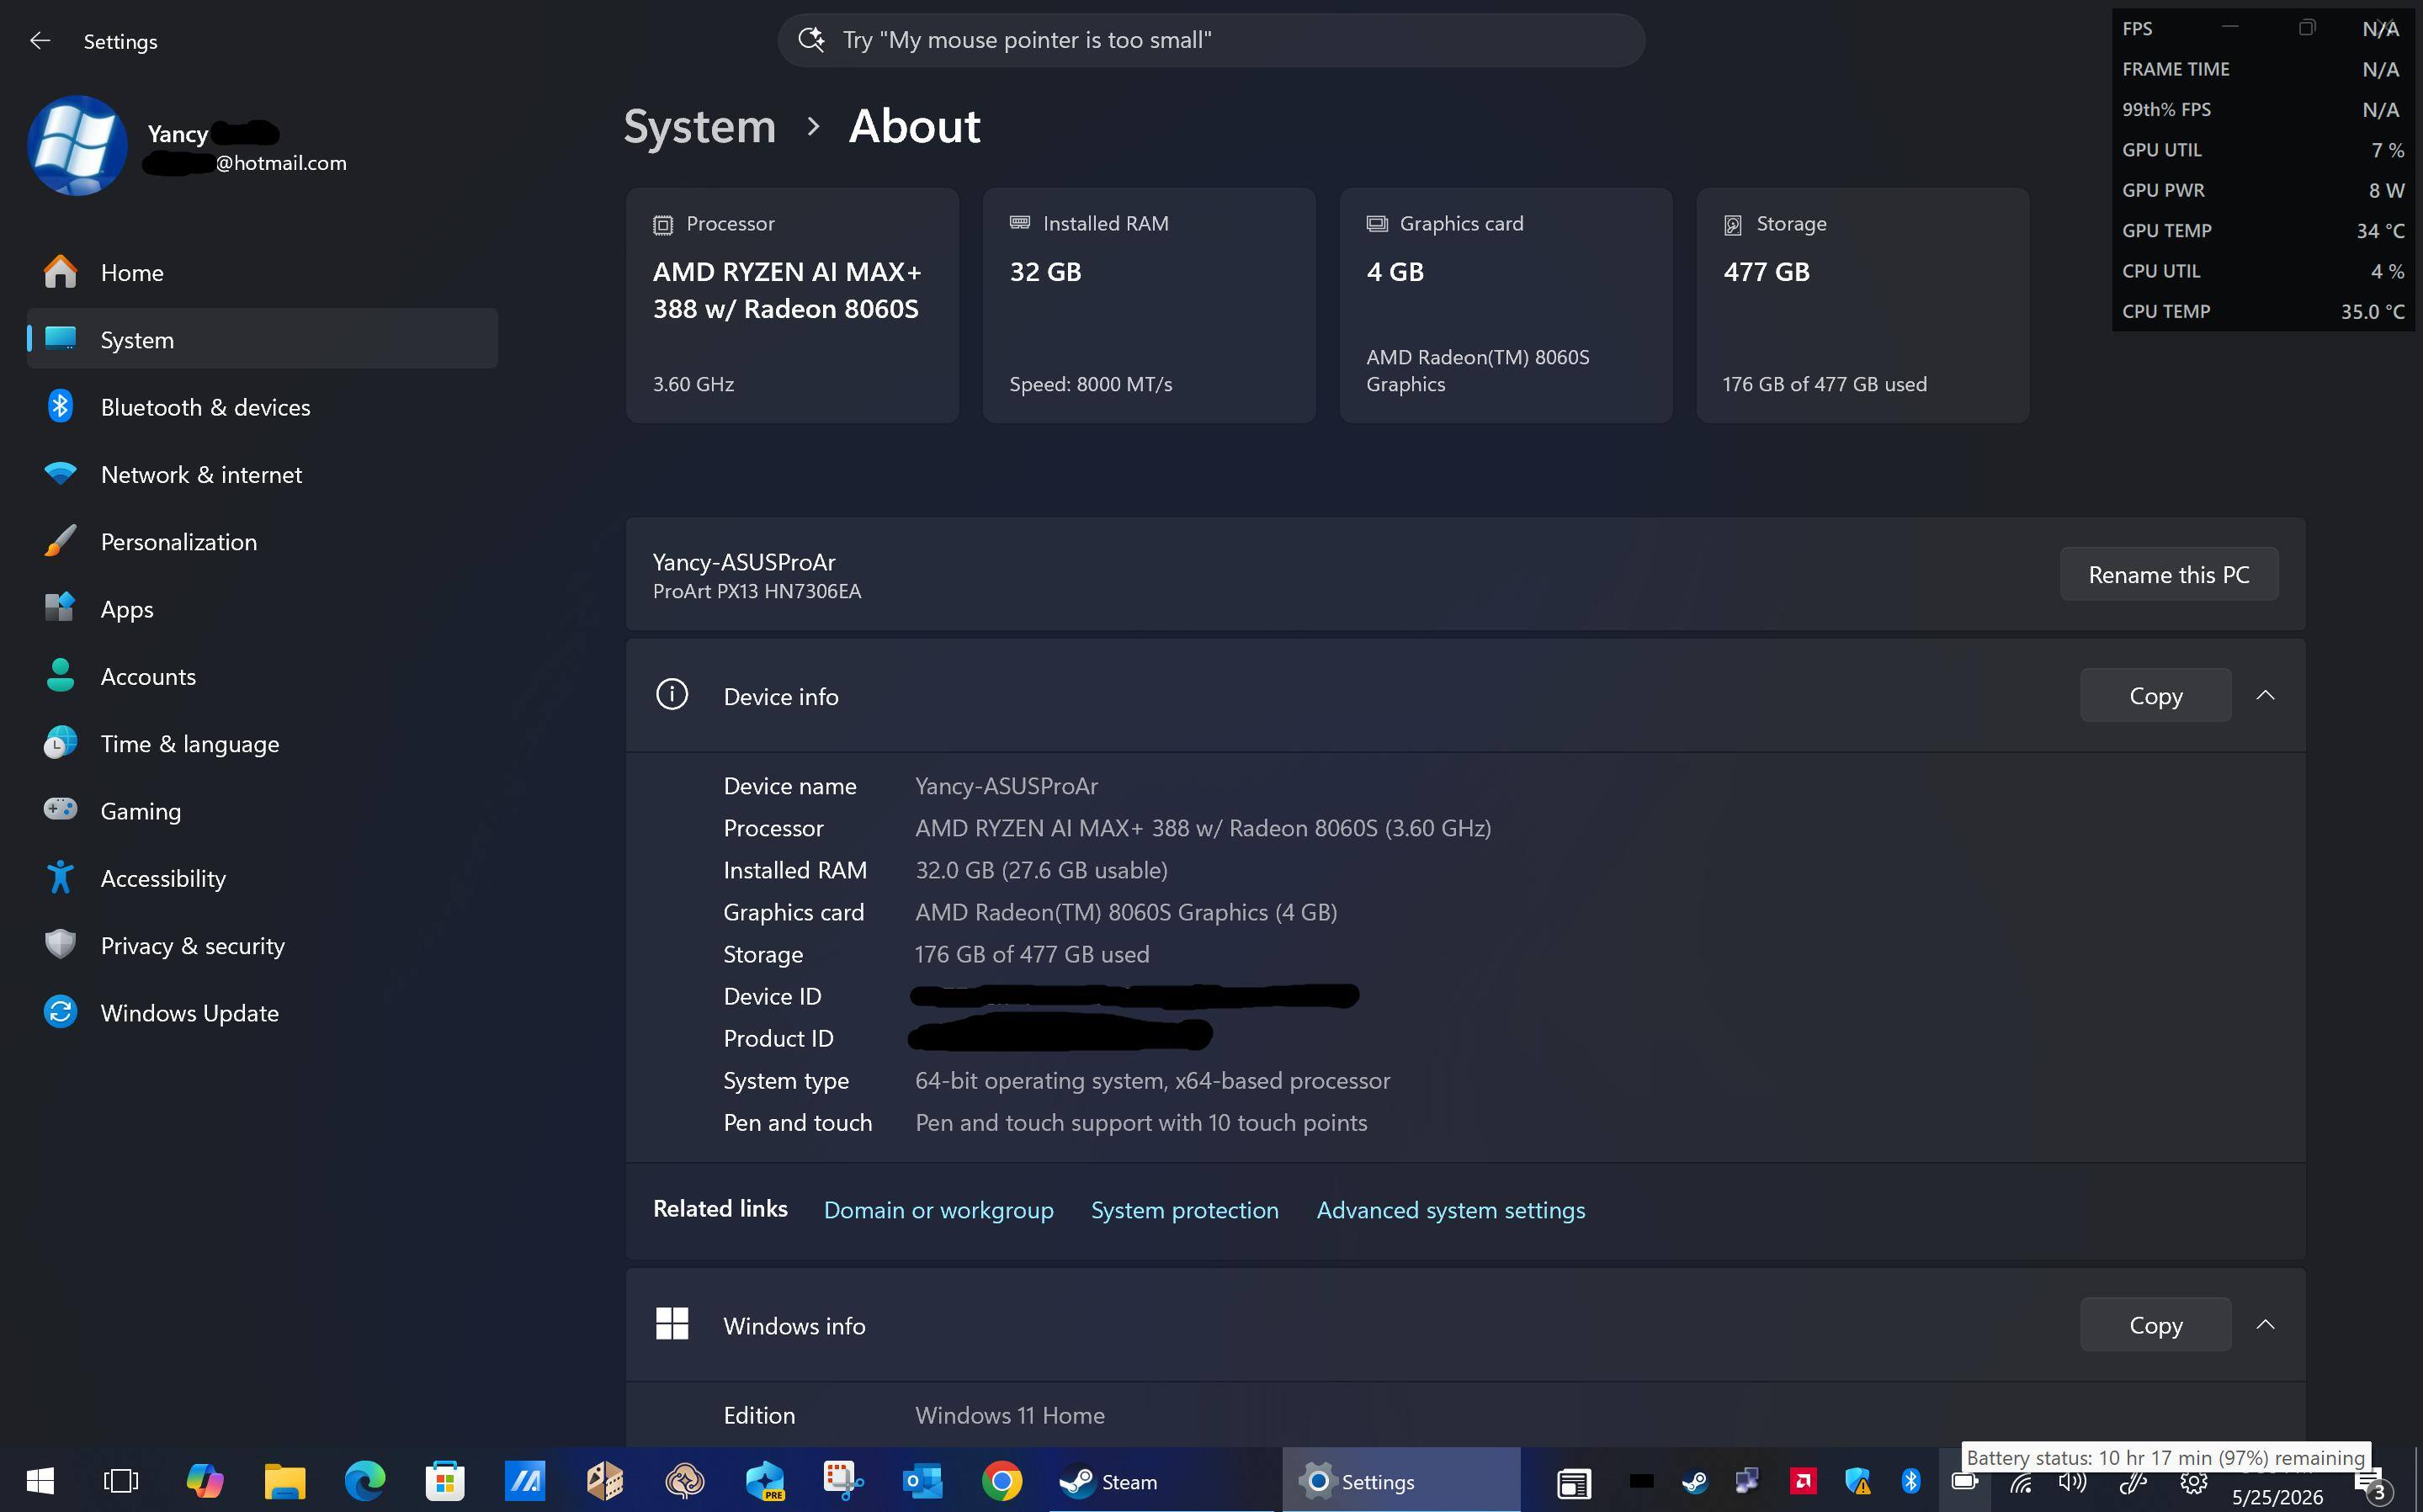Click the Rename this PC button
2423x1512 pixels.
(2169, 575)
